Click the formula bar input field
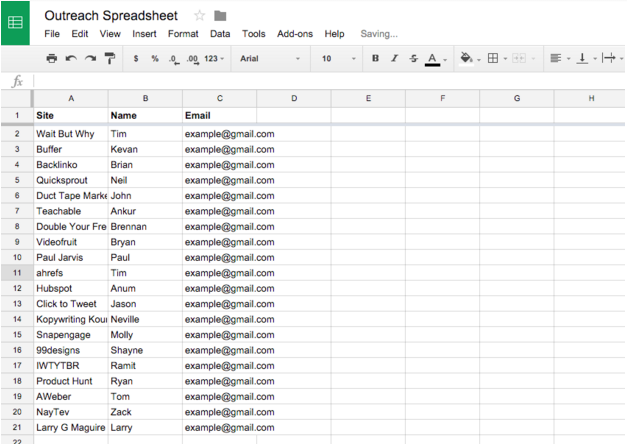 click(x=320, y=81)
